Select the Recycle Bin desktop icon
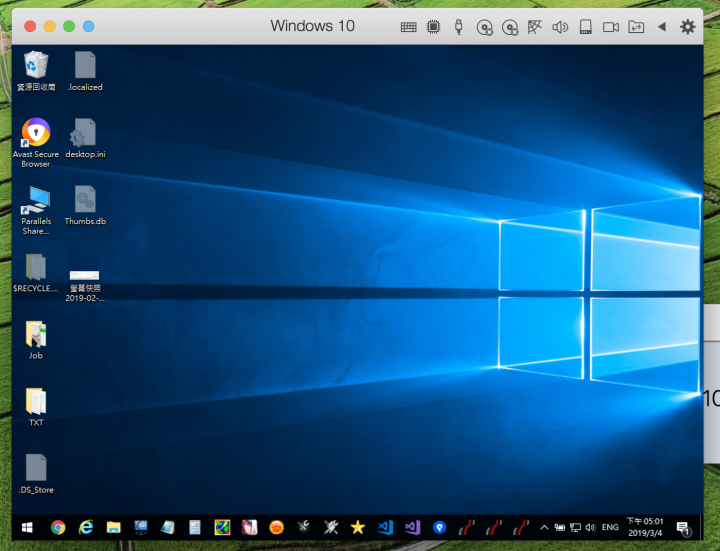The image size is (720, 551). (x=36, y=71)
